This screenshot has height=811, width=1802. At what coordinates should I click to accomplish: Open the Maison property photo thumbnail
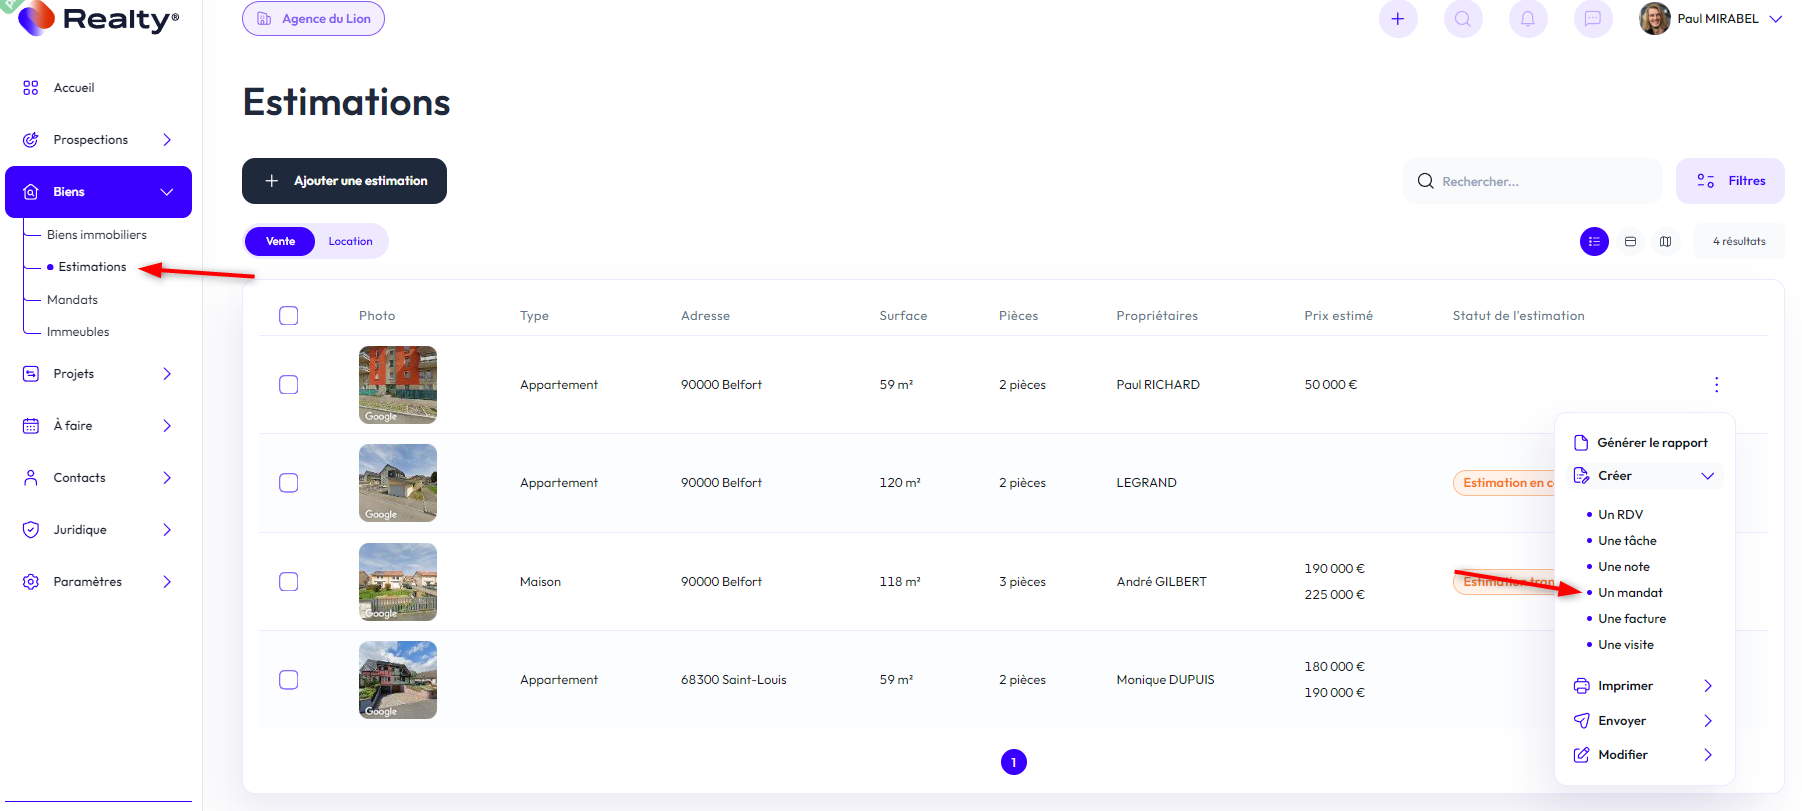click(398, 582)
